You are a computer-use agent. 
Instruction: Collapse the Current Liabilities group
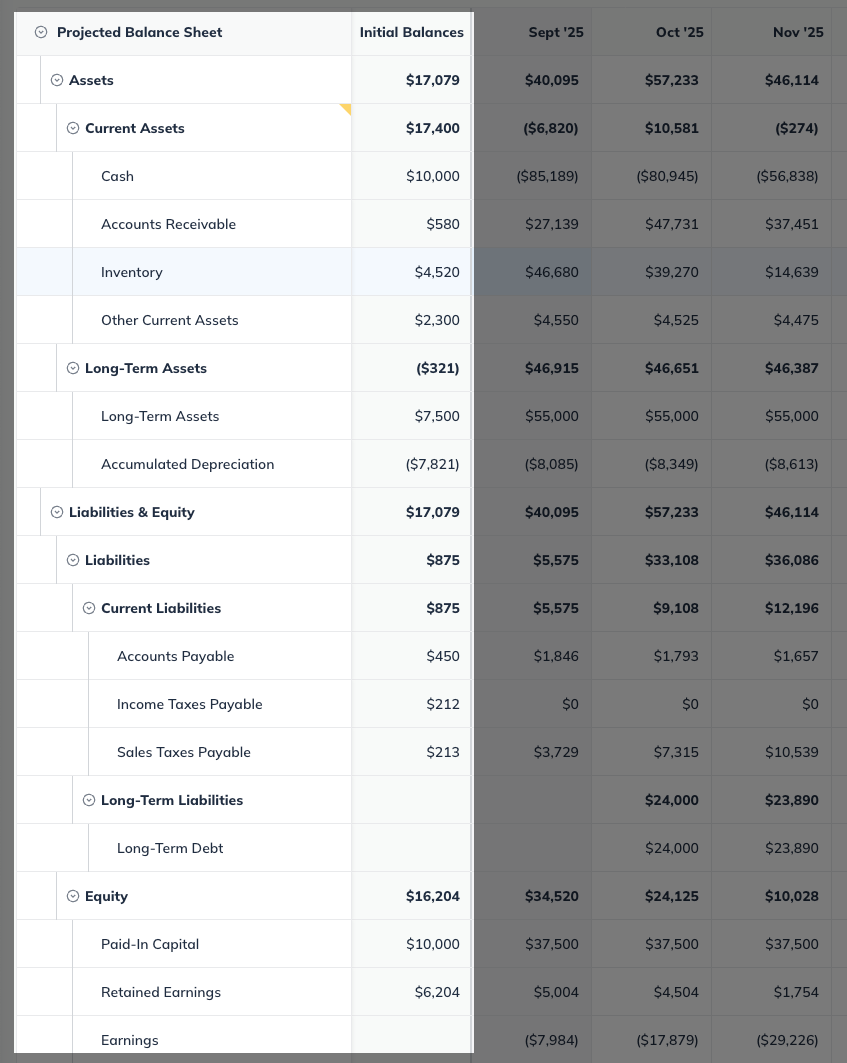click(x=89, y=608)
